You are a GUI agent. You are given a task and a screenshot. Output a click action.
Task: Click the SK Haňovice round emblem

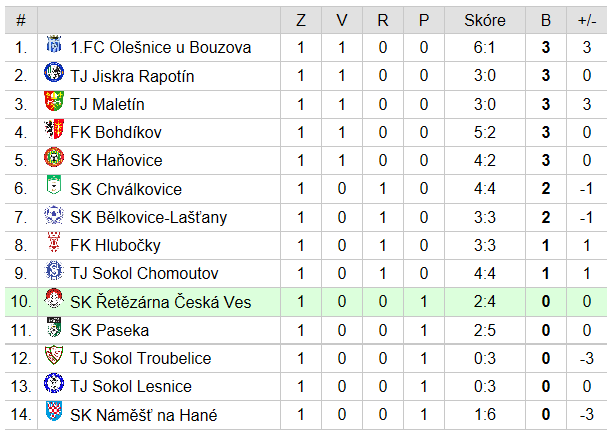(54, 157)
